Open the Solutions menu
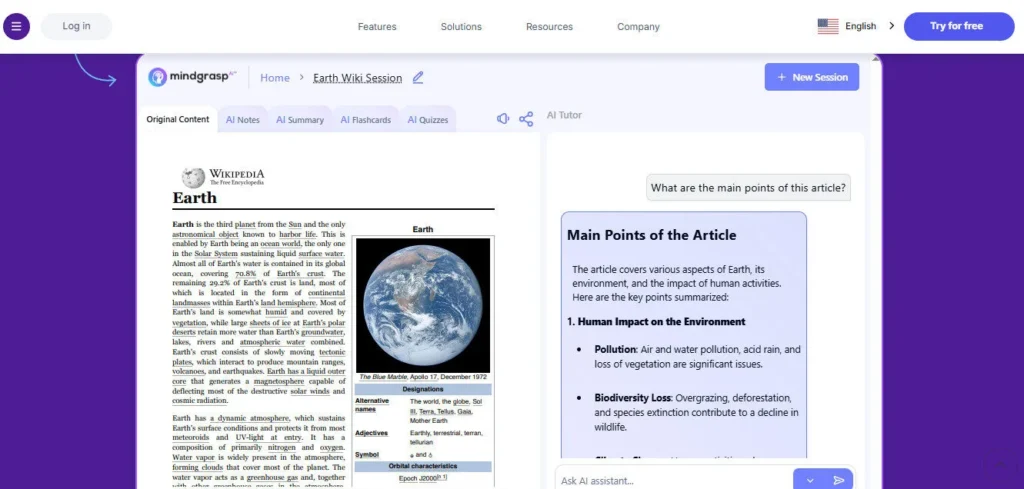Viewport: 1024px width, 489px height. click(461, 27)
